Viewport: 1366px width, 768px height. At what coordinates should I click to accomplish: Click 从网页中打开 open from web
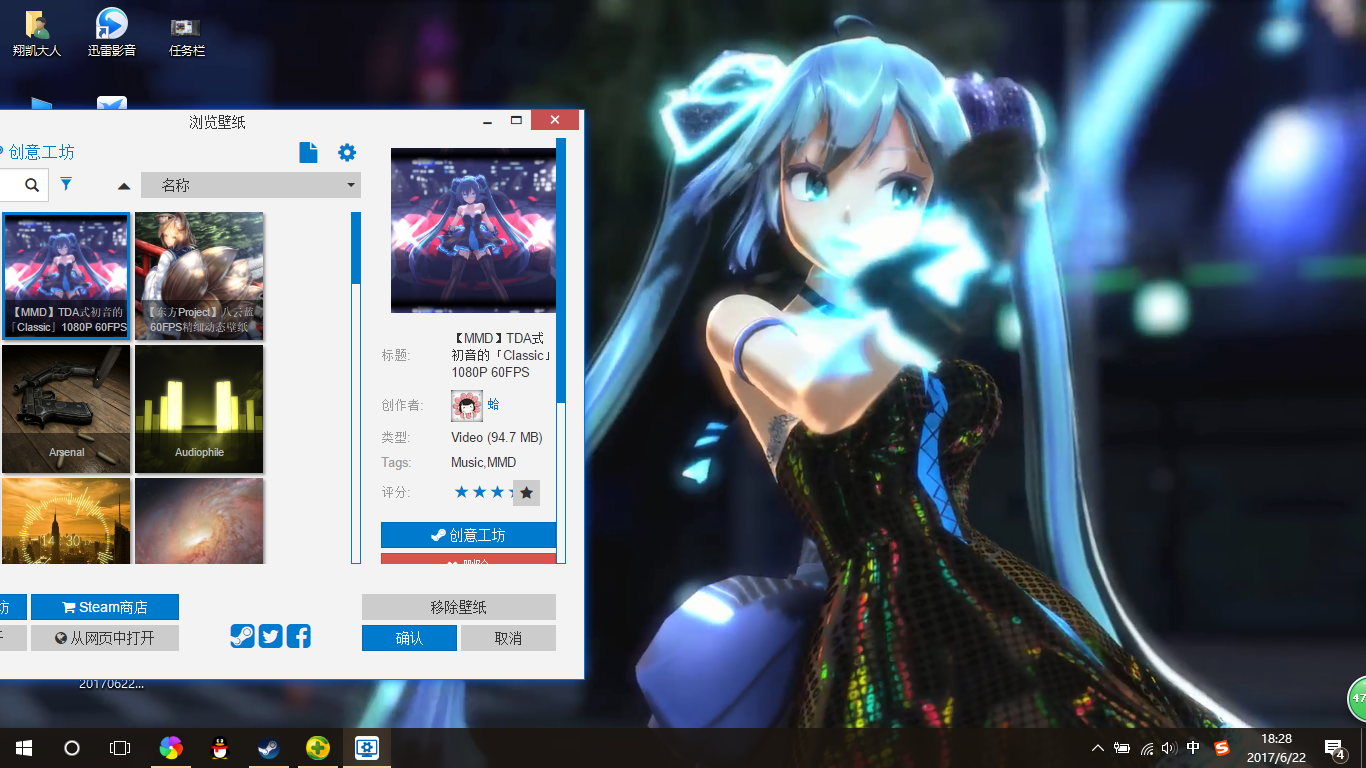(105, 638)
